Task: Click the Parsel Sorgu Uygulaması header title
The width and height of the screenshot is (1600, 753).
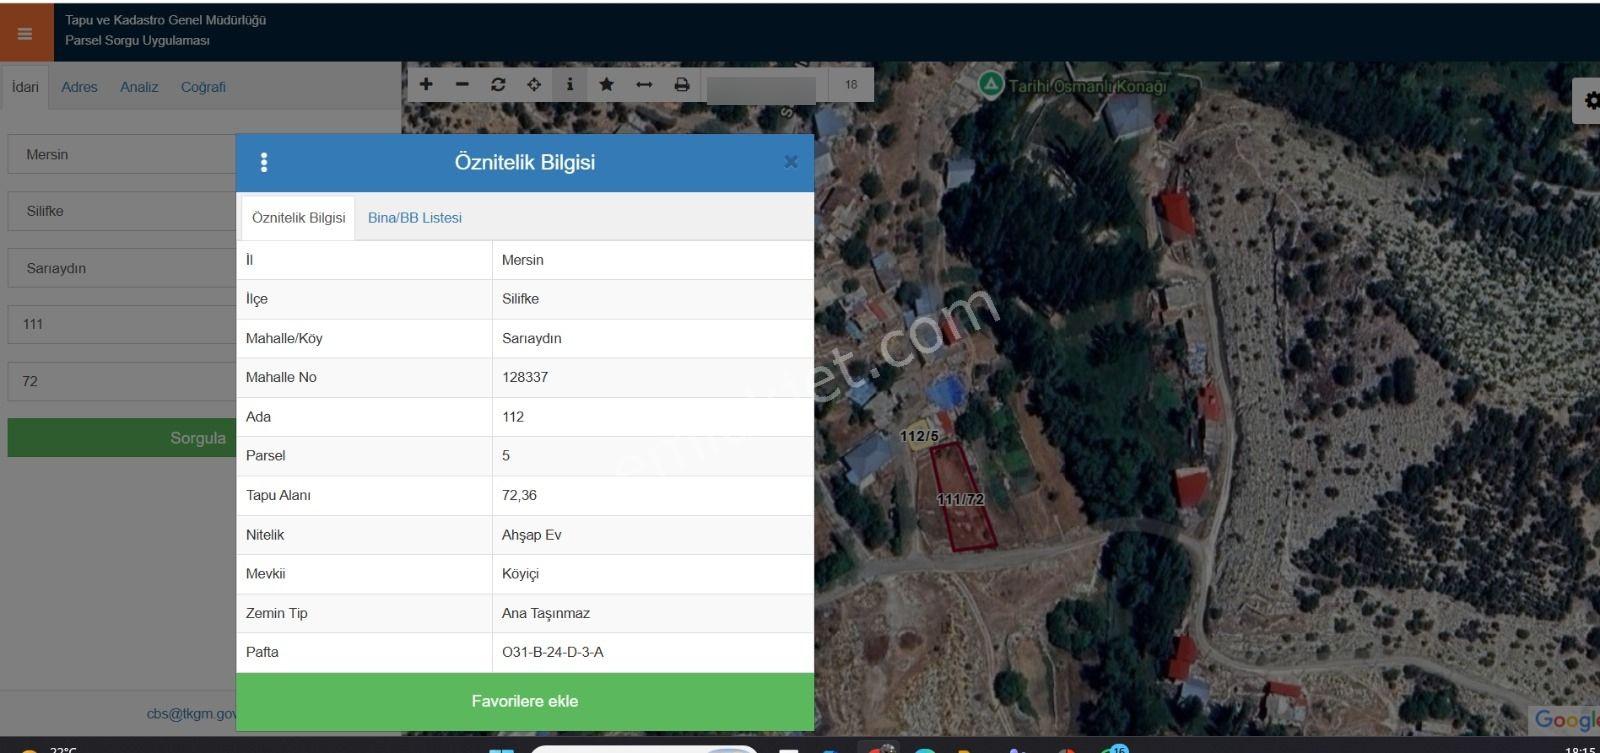Action: click(x=138, y=41)
